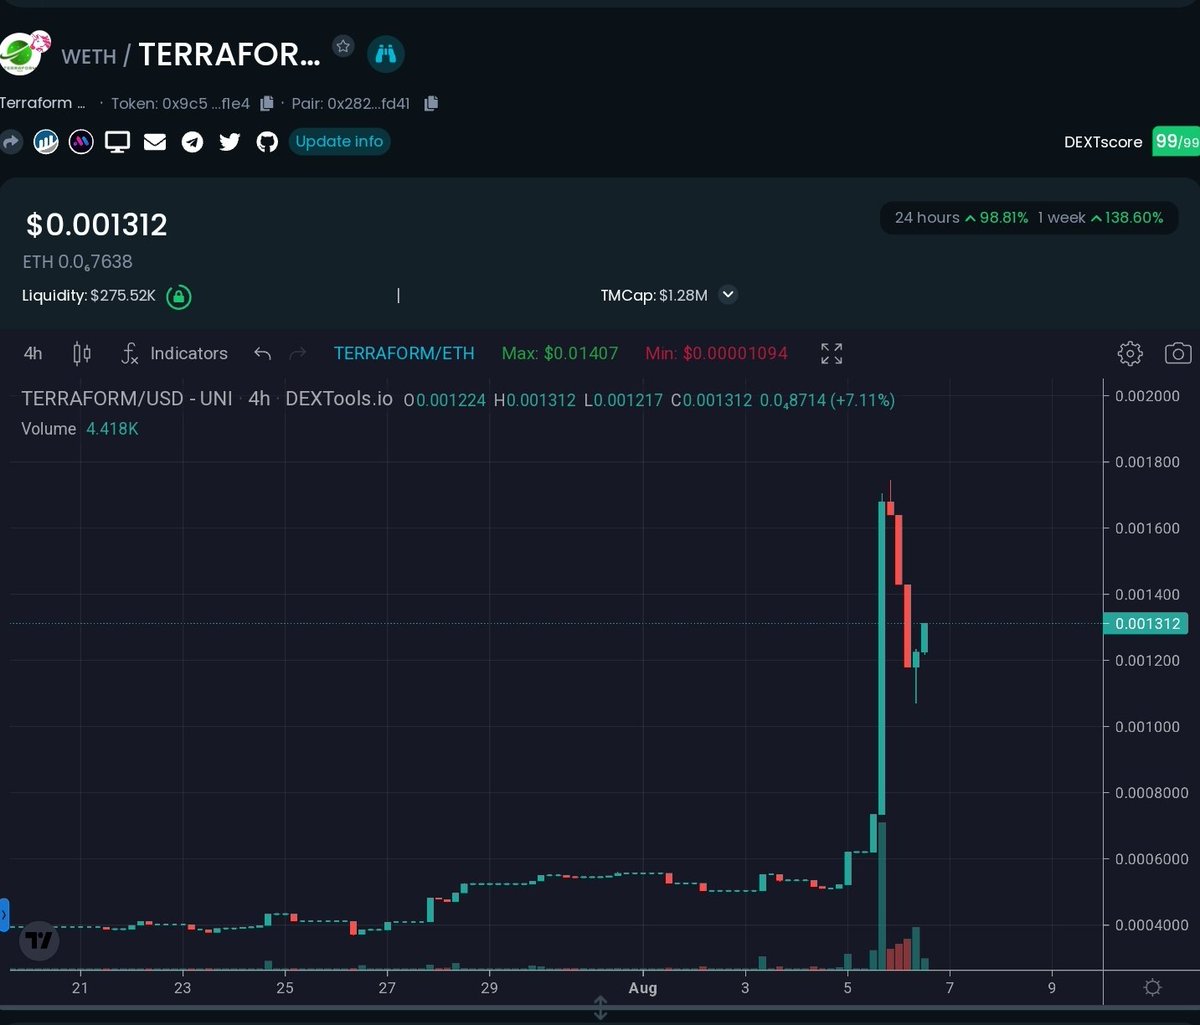The height and width of the screenshot is (1025, 1200).
Task: Expand the TMCap dropdown chevron
Action: coord(728,295)
